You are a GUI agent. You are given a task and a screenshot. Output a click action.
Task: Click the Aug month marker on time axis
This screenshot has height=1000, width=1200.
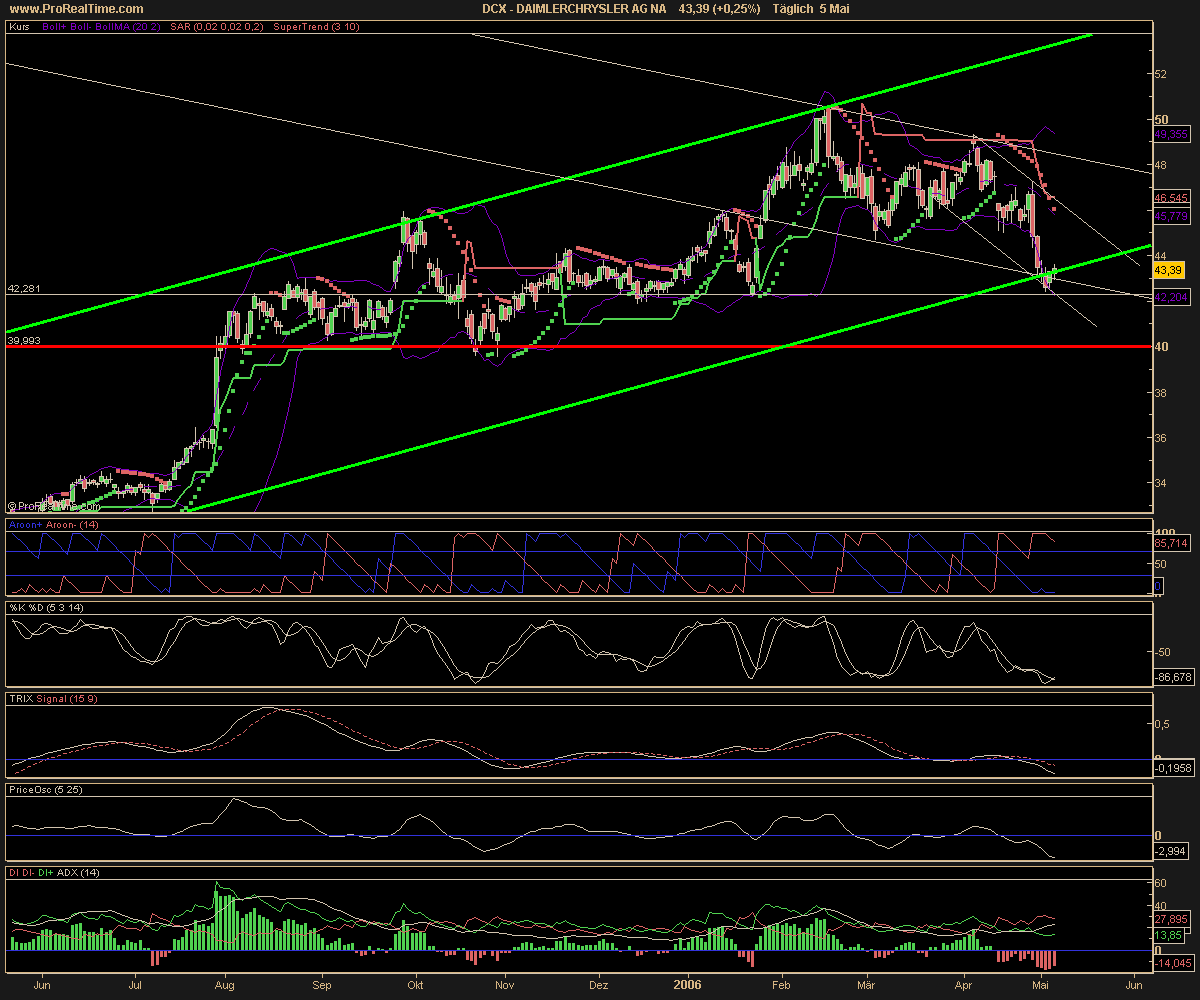point(225,984)
